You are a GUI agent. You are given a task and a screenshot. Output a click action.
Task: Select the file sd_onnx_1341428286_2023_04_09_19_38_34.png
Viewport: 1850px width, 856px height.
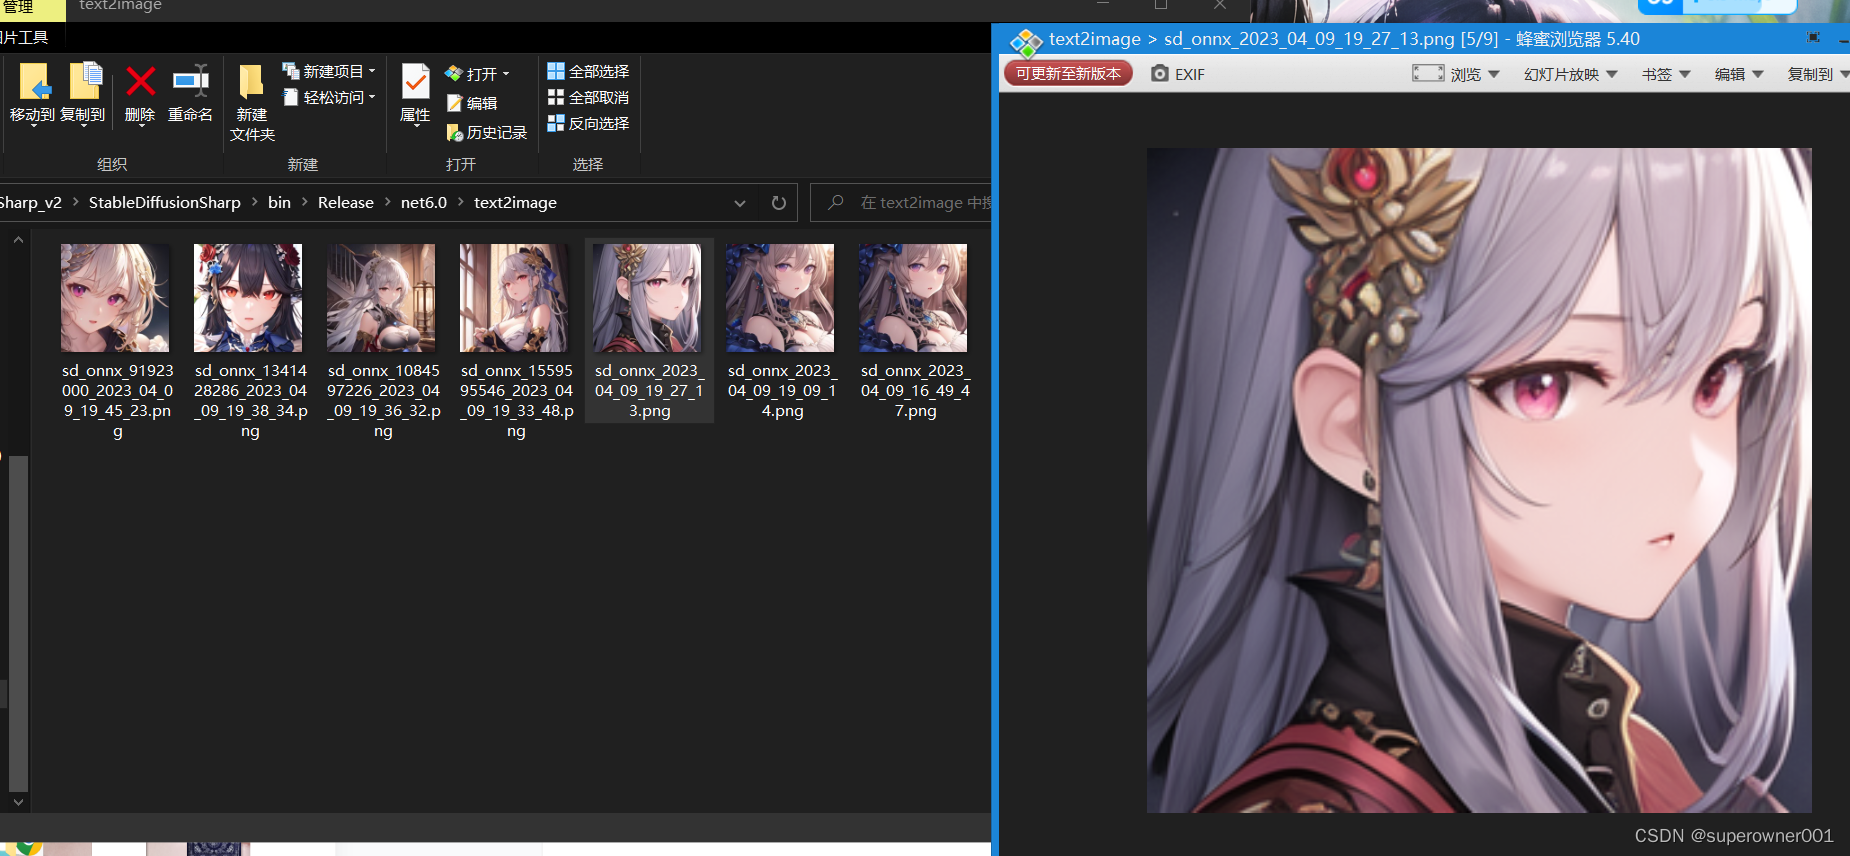[x=250, y=340]
